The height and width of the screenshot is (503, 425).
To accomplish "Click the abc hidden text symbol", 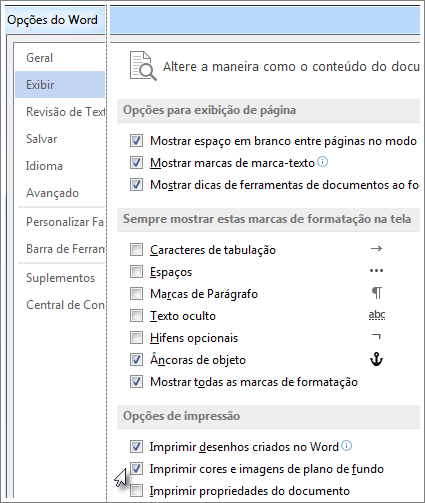I will (x=377, y=315).
